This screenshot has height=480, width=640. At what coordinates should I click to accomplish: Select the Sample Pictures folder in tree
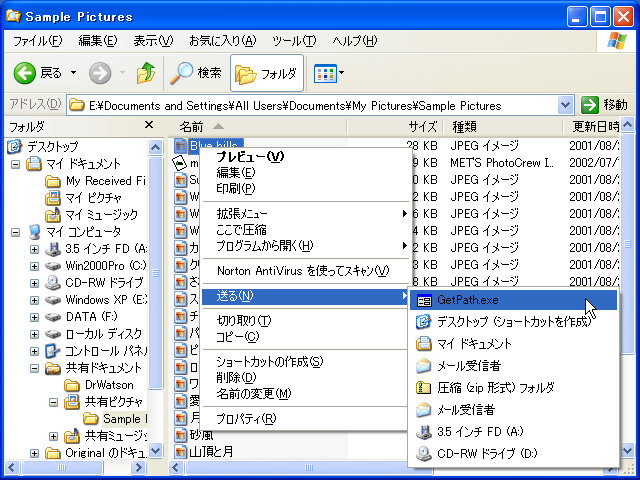coord(115,419)
